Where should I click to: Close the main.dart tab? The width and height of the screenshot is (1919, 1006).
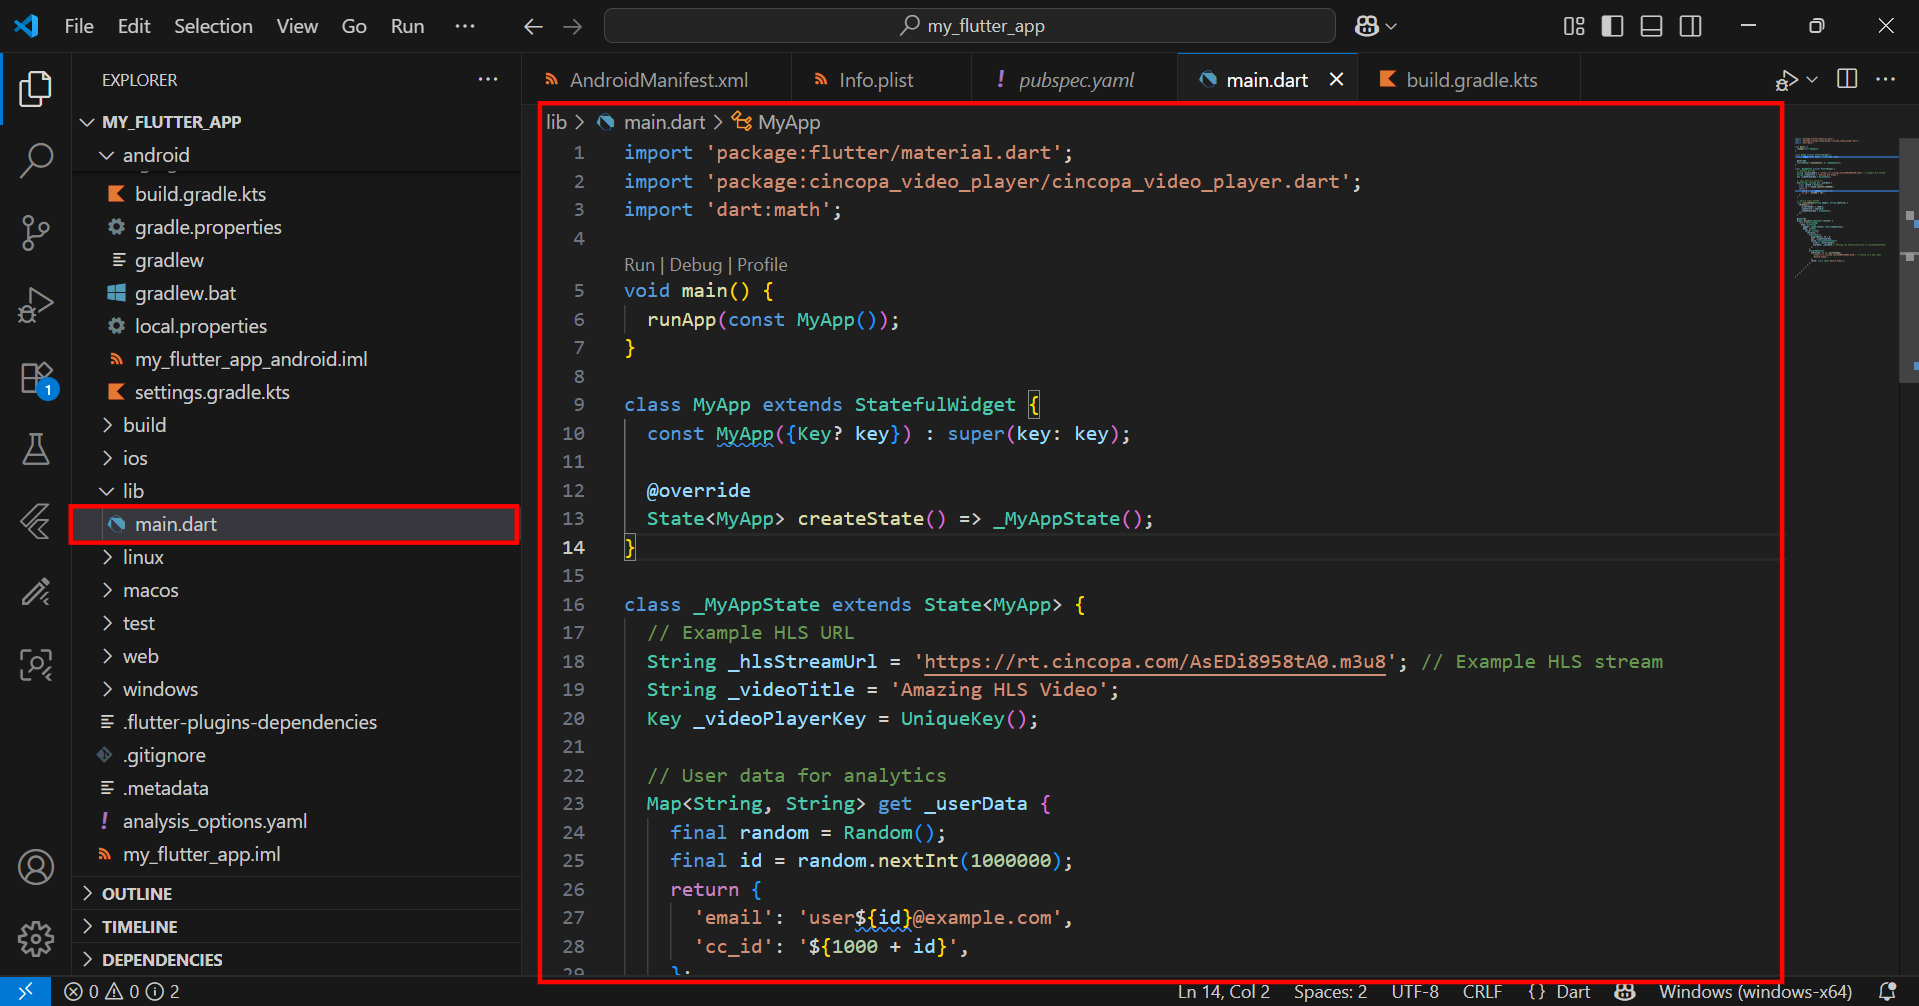1336,79
